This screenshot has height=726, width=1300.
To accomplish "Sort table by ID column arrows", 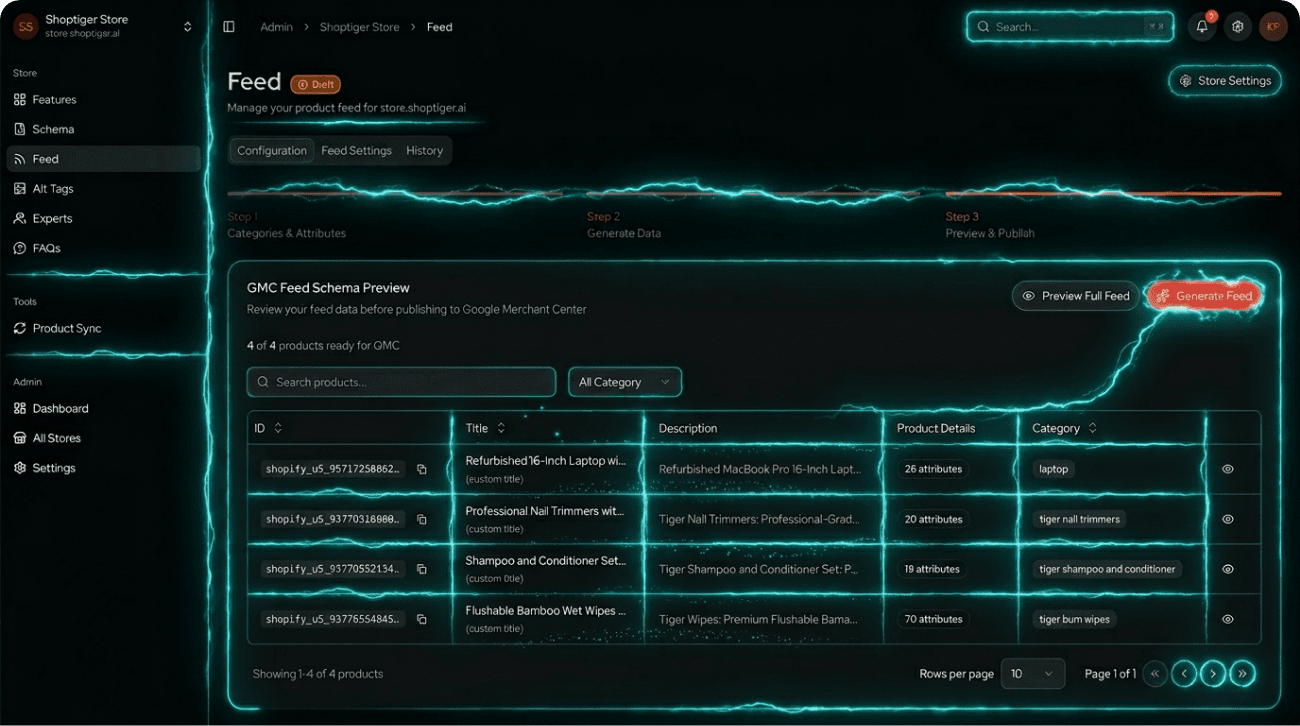I will click(x=278, y=428).
